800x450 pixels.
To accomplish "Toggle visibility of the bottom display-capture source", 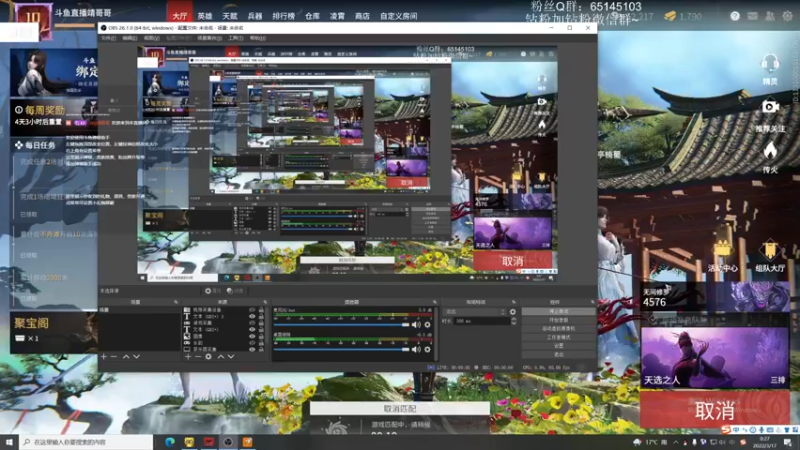I will pos(252,349).
